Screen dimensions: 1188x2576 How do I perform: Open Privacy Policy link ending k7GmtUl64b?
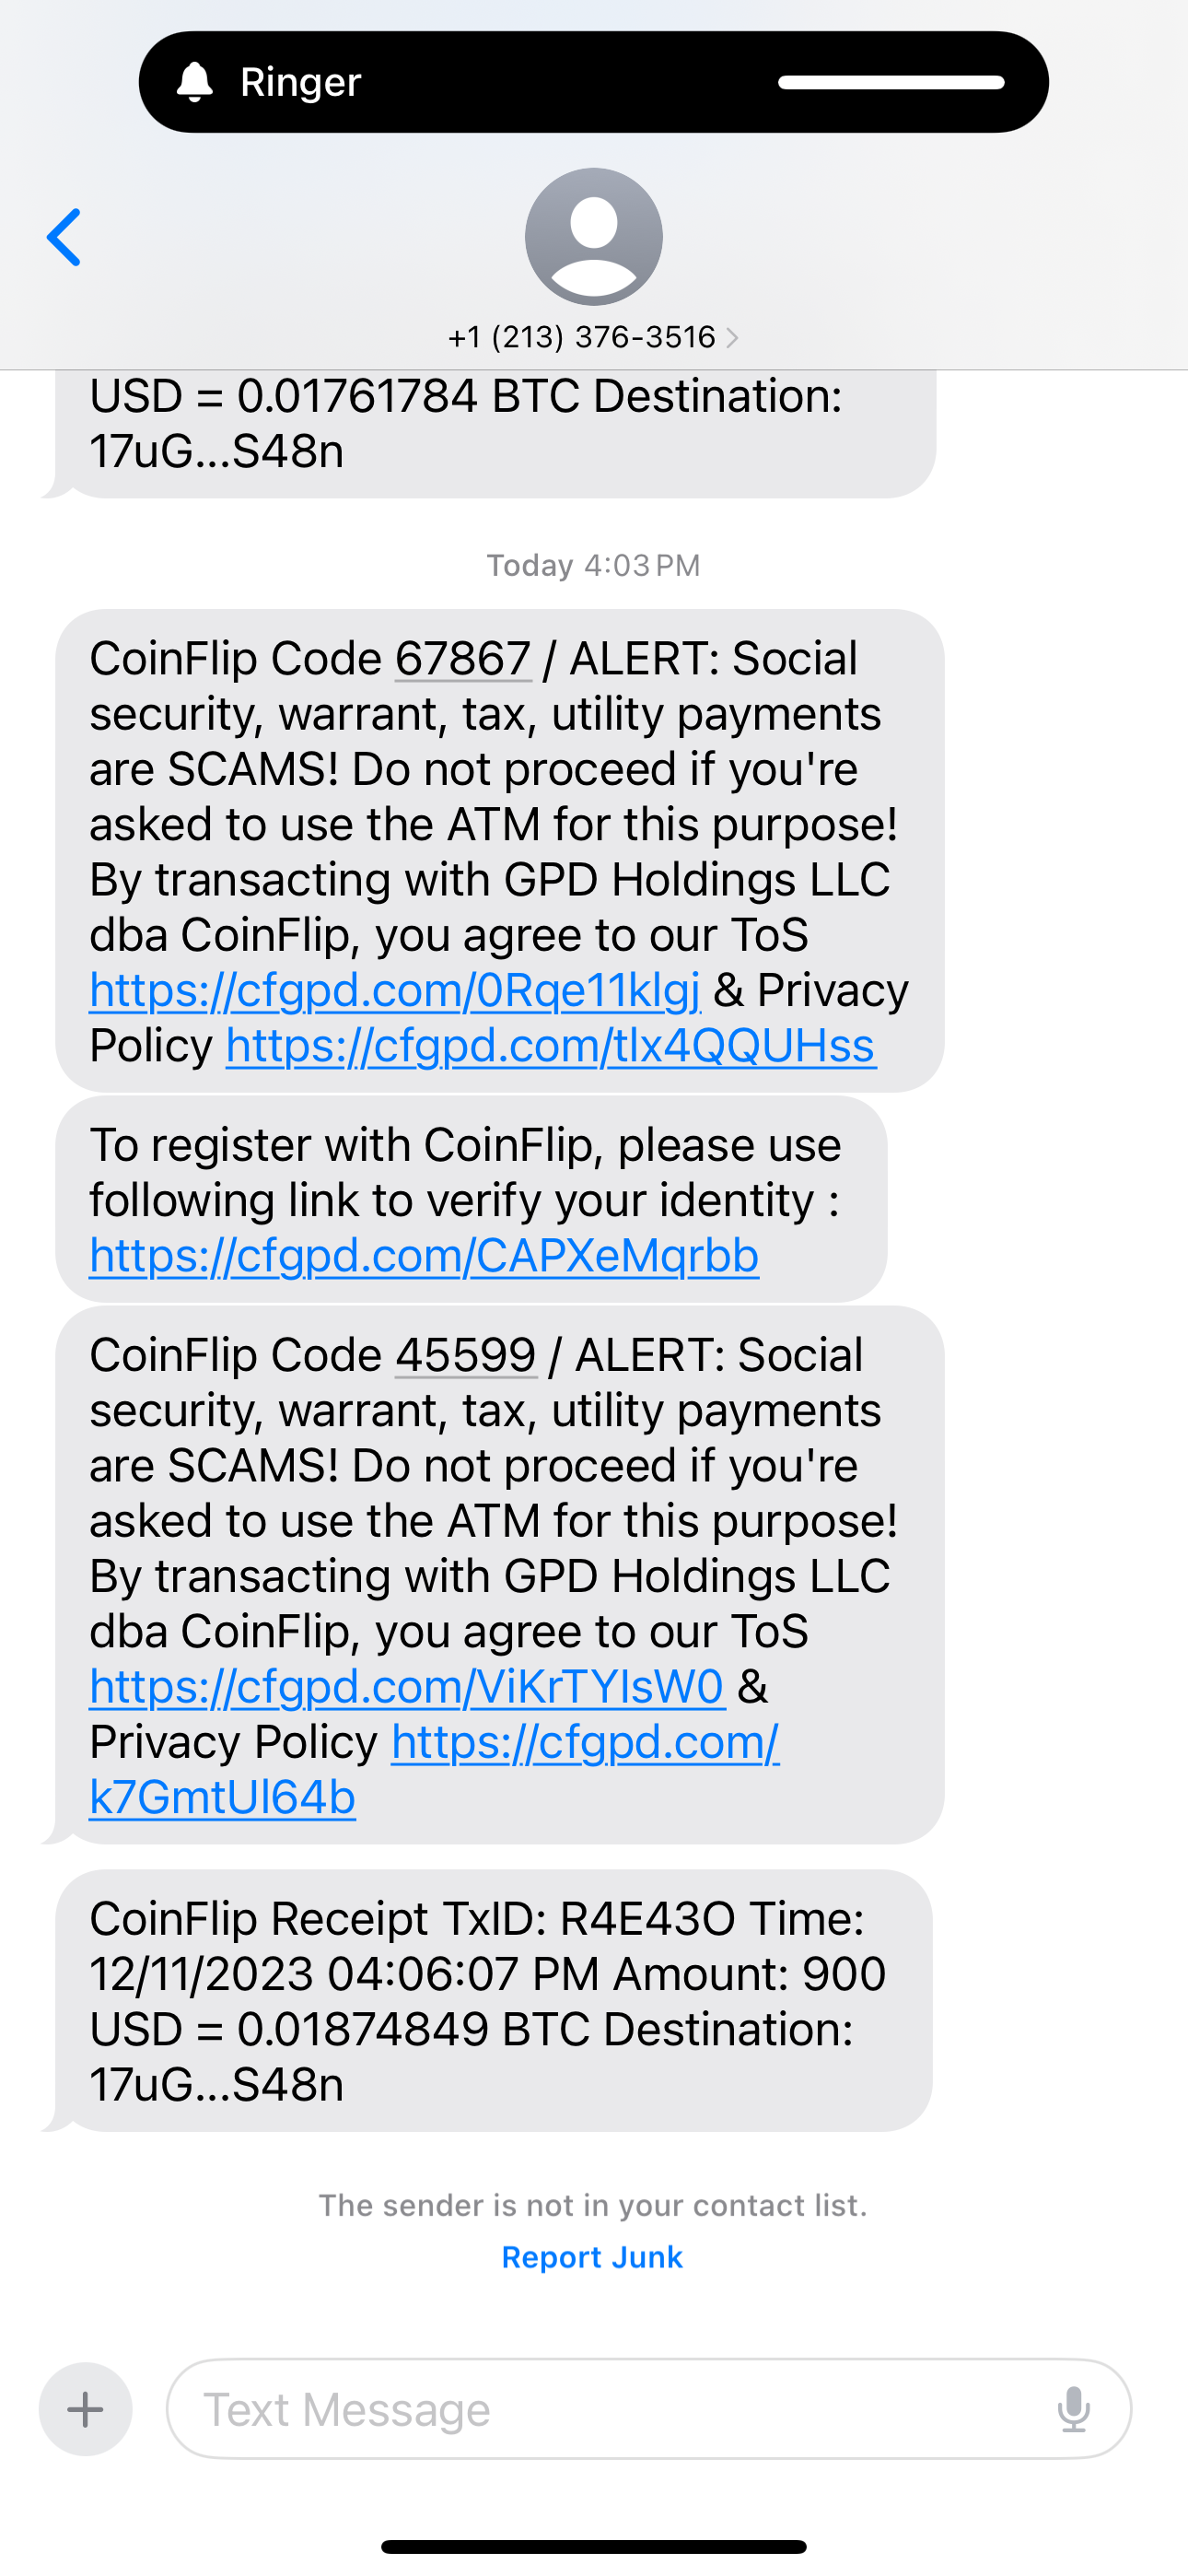222,1798
